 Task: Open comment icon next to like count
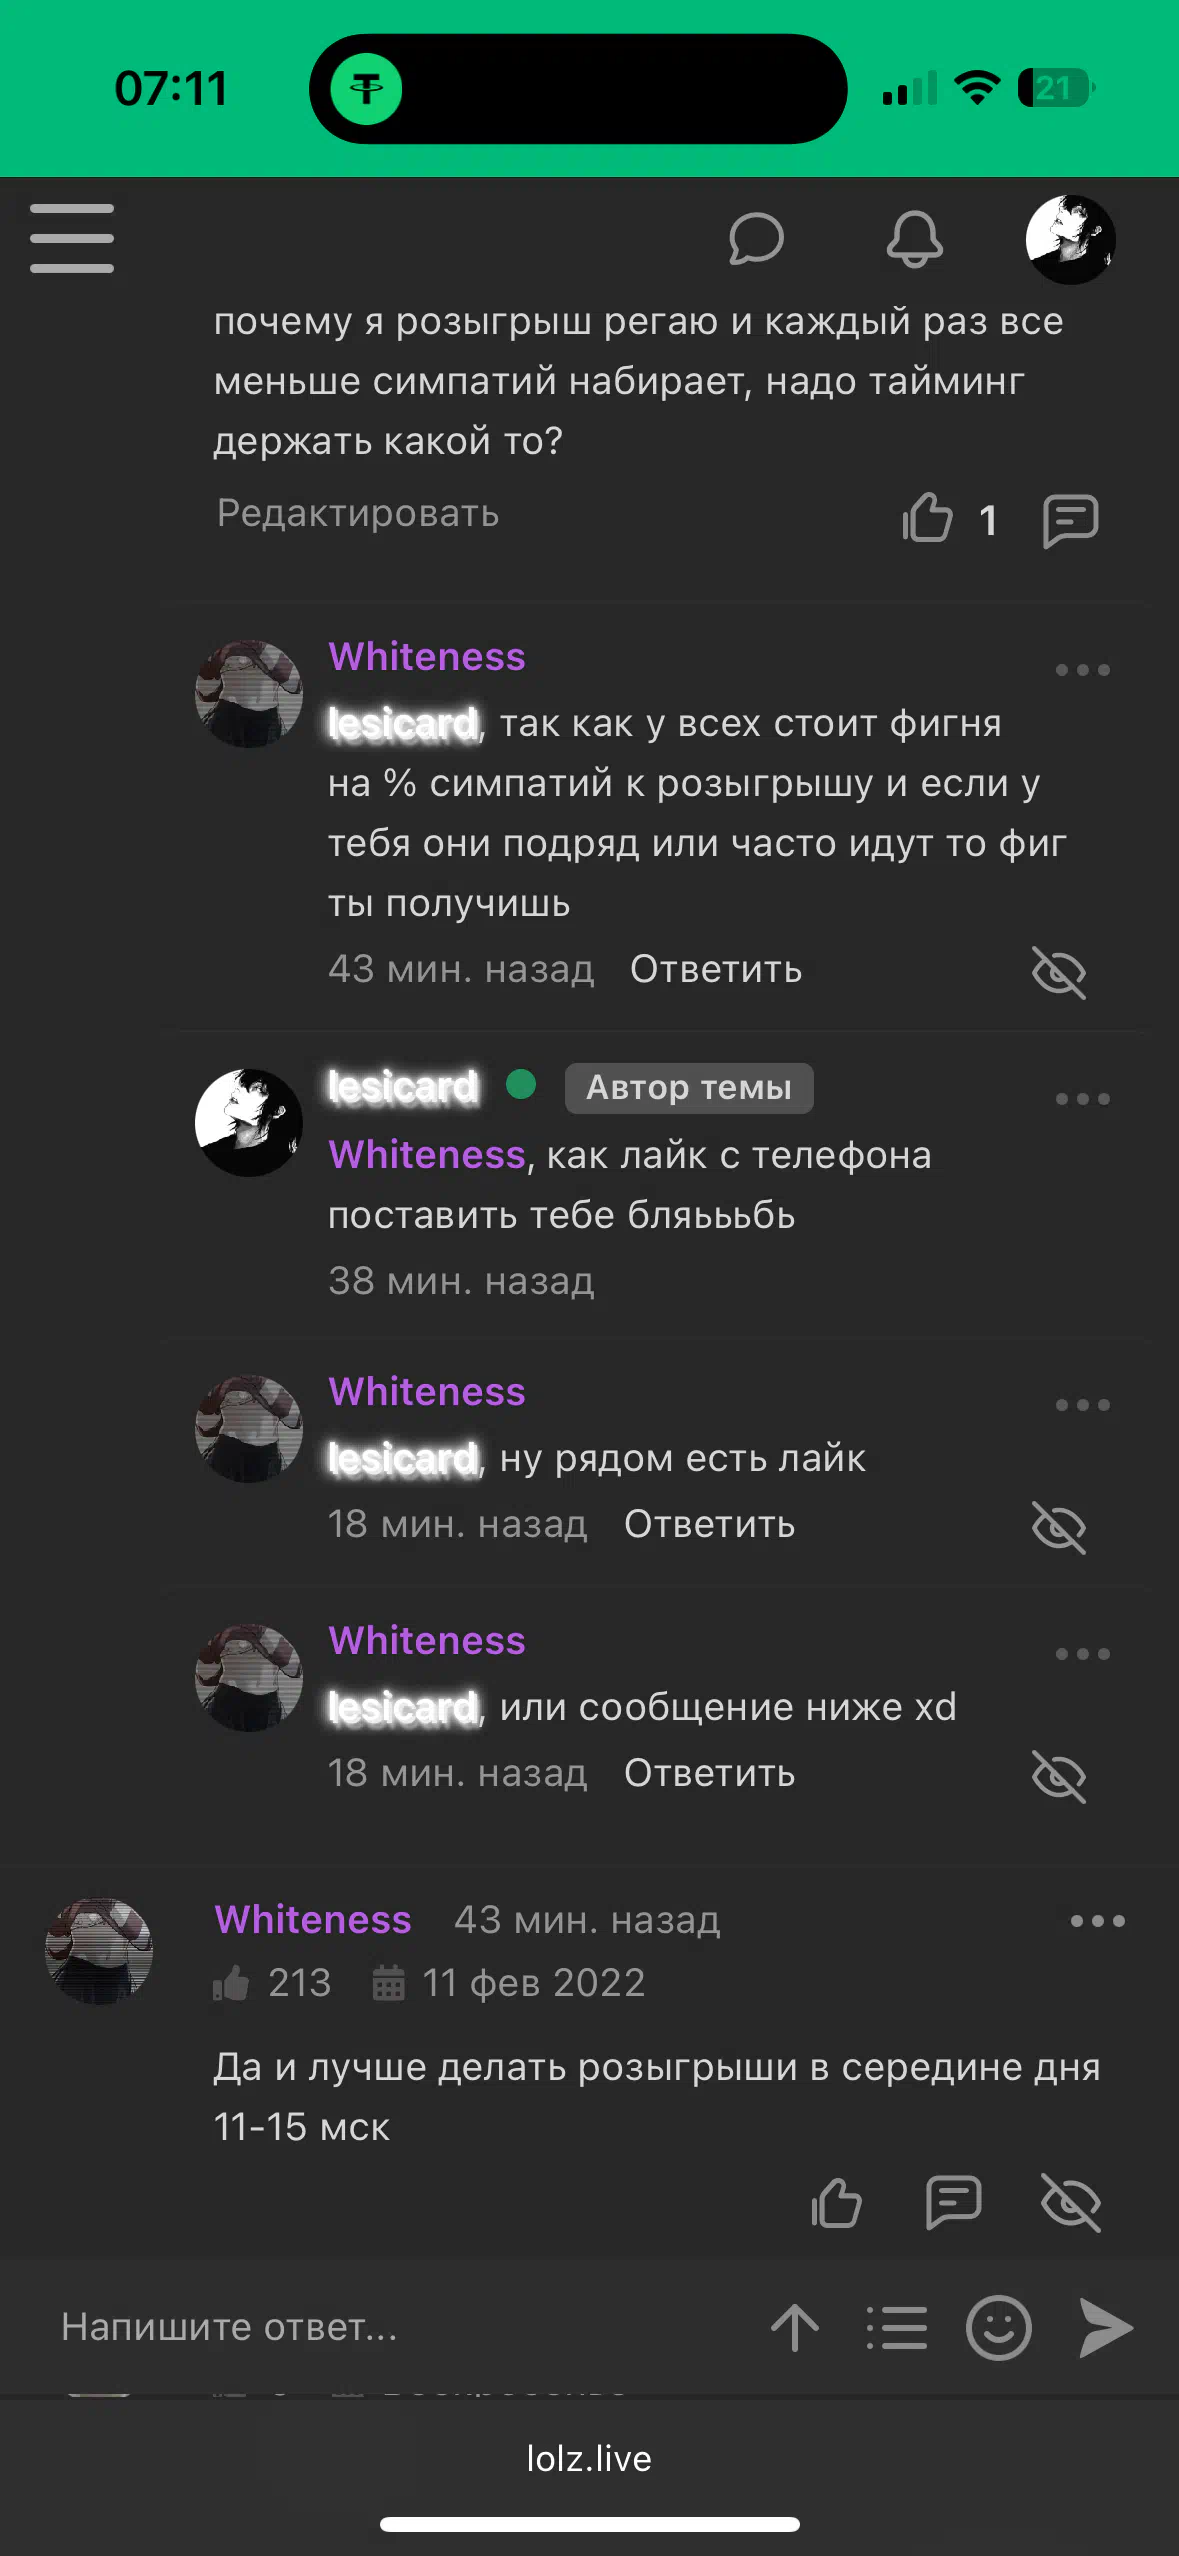(x=1070, y=520)
